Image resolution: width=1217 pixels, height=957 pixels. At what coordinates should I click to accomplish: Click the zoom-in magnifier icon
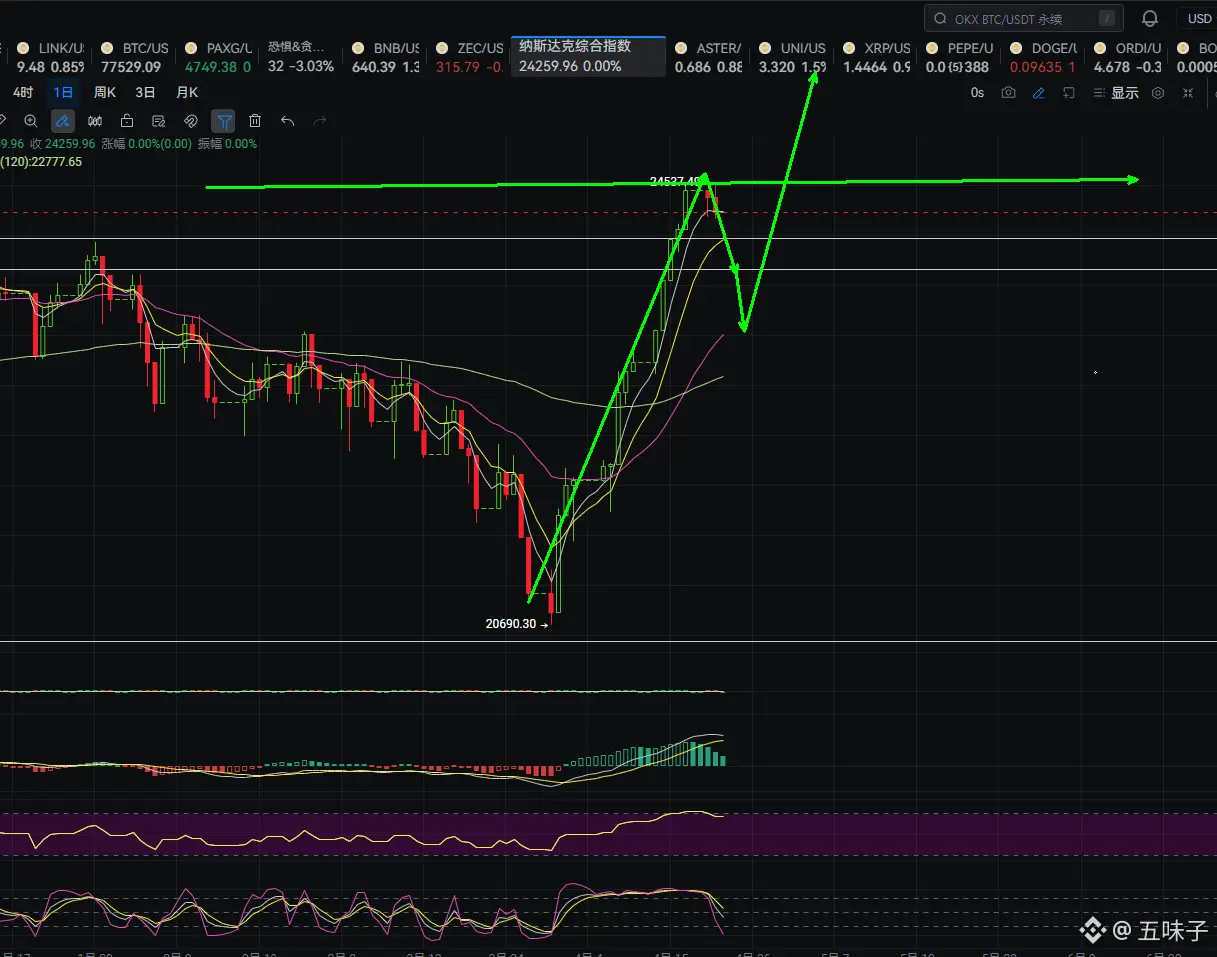pos(31,121)
